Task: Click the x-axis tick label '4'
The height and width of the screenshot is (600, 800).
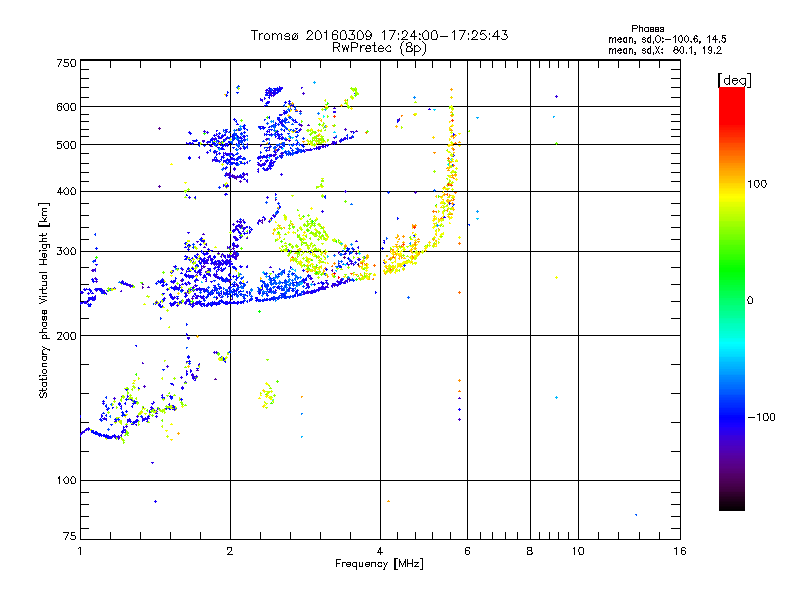Action: (x=380, y=551)
